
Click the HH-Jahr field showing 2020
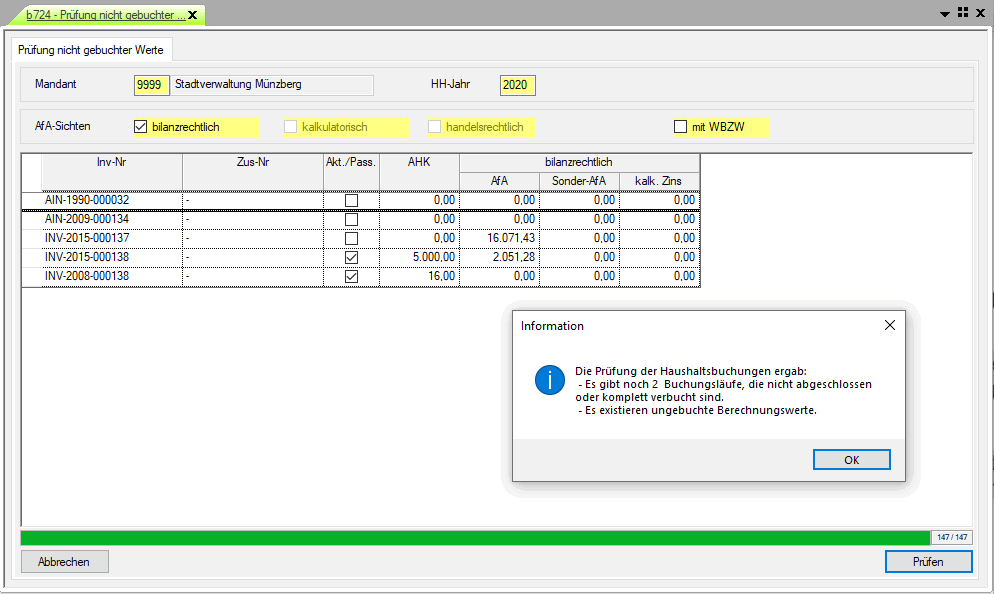coord(517,85)
